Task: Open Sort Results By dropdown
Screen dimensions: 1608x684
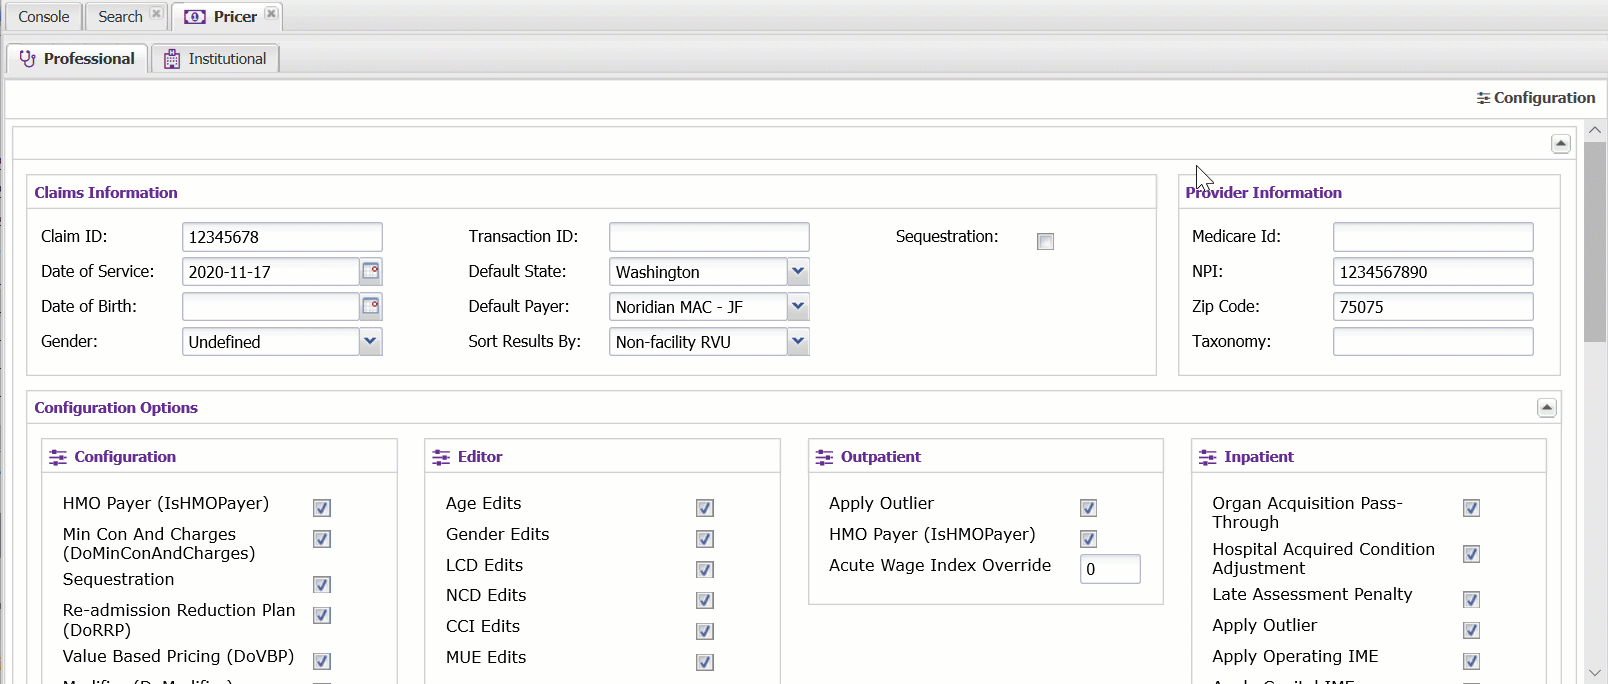Action: tap(797, 341)
